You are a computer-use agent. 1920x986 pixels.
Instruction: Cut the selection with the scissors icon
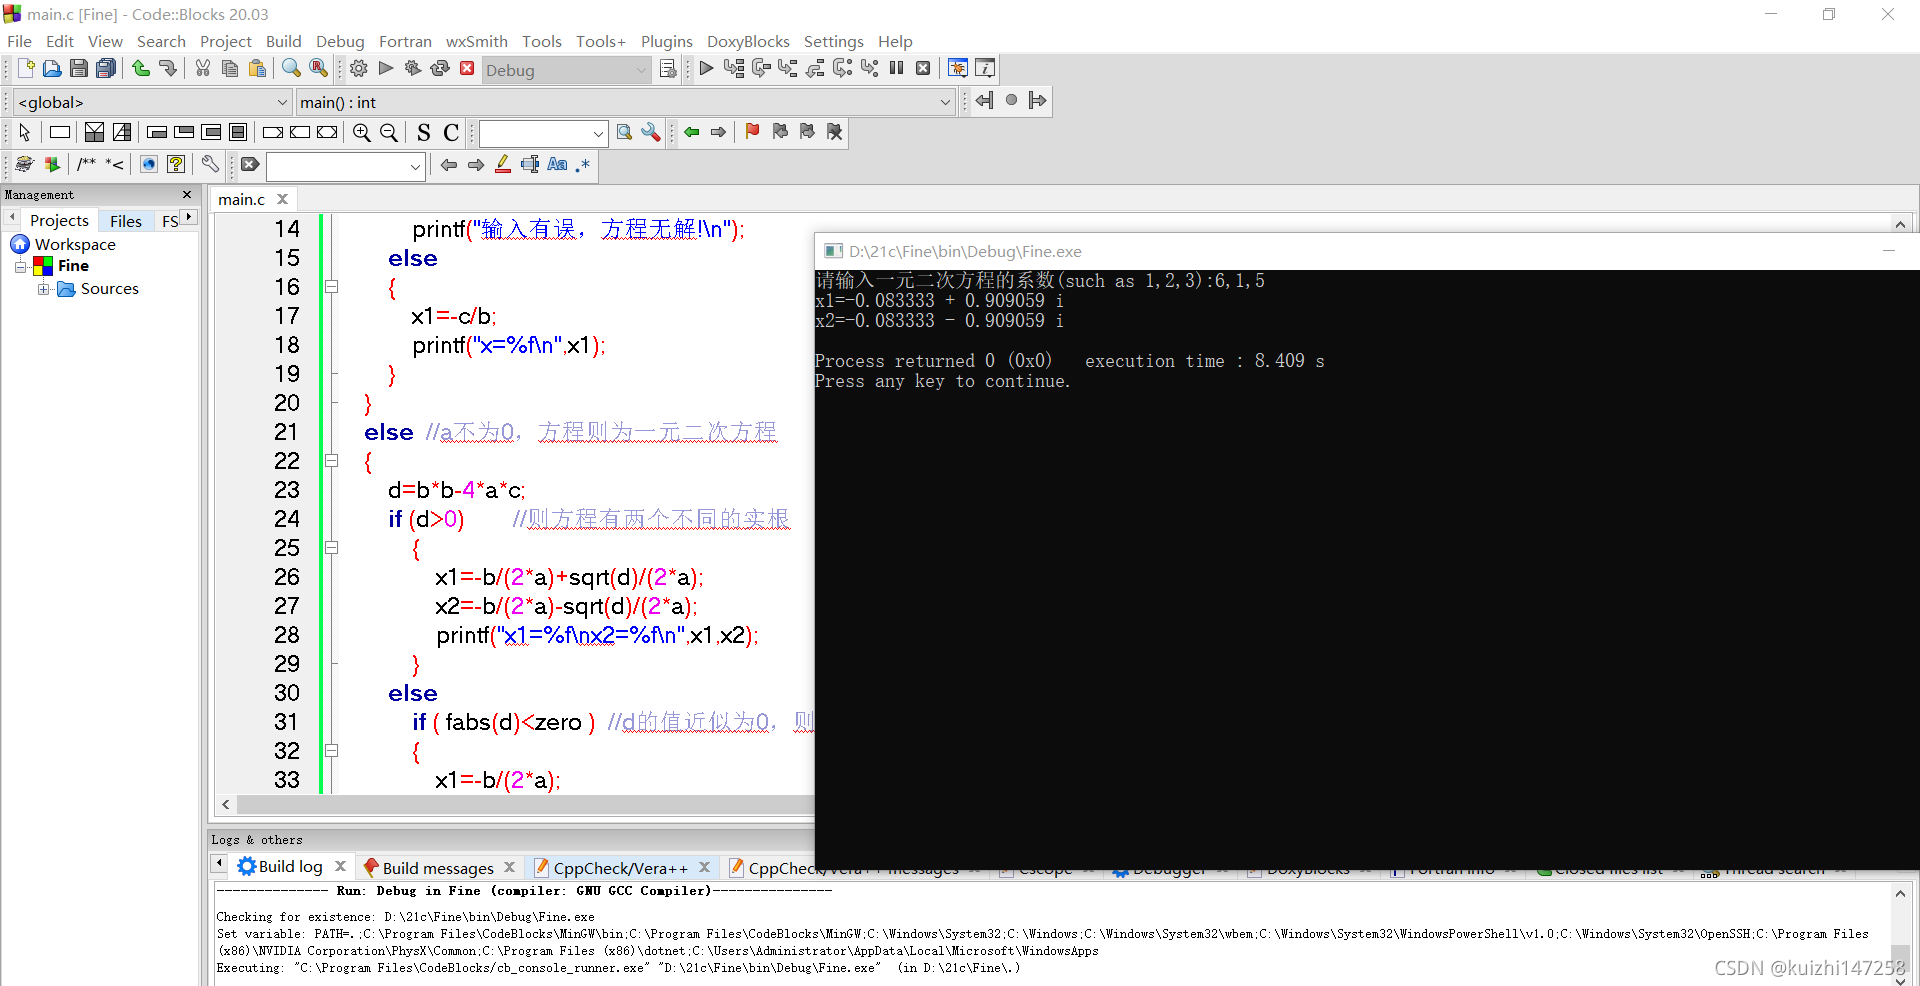pyautogui.click(x=203, y=68)
